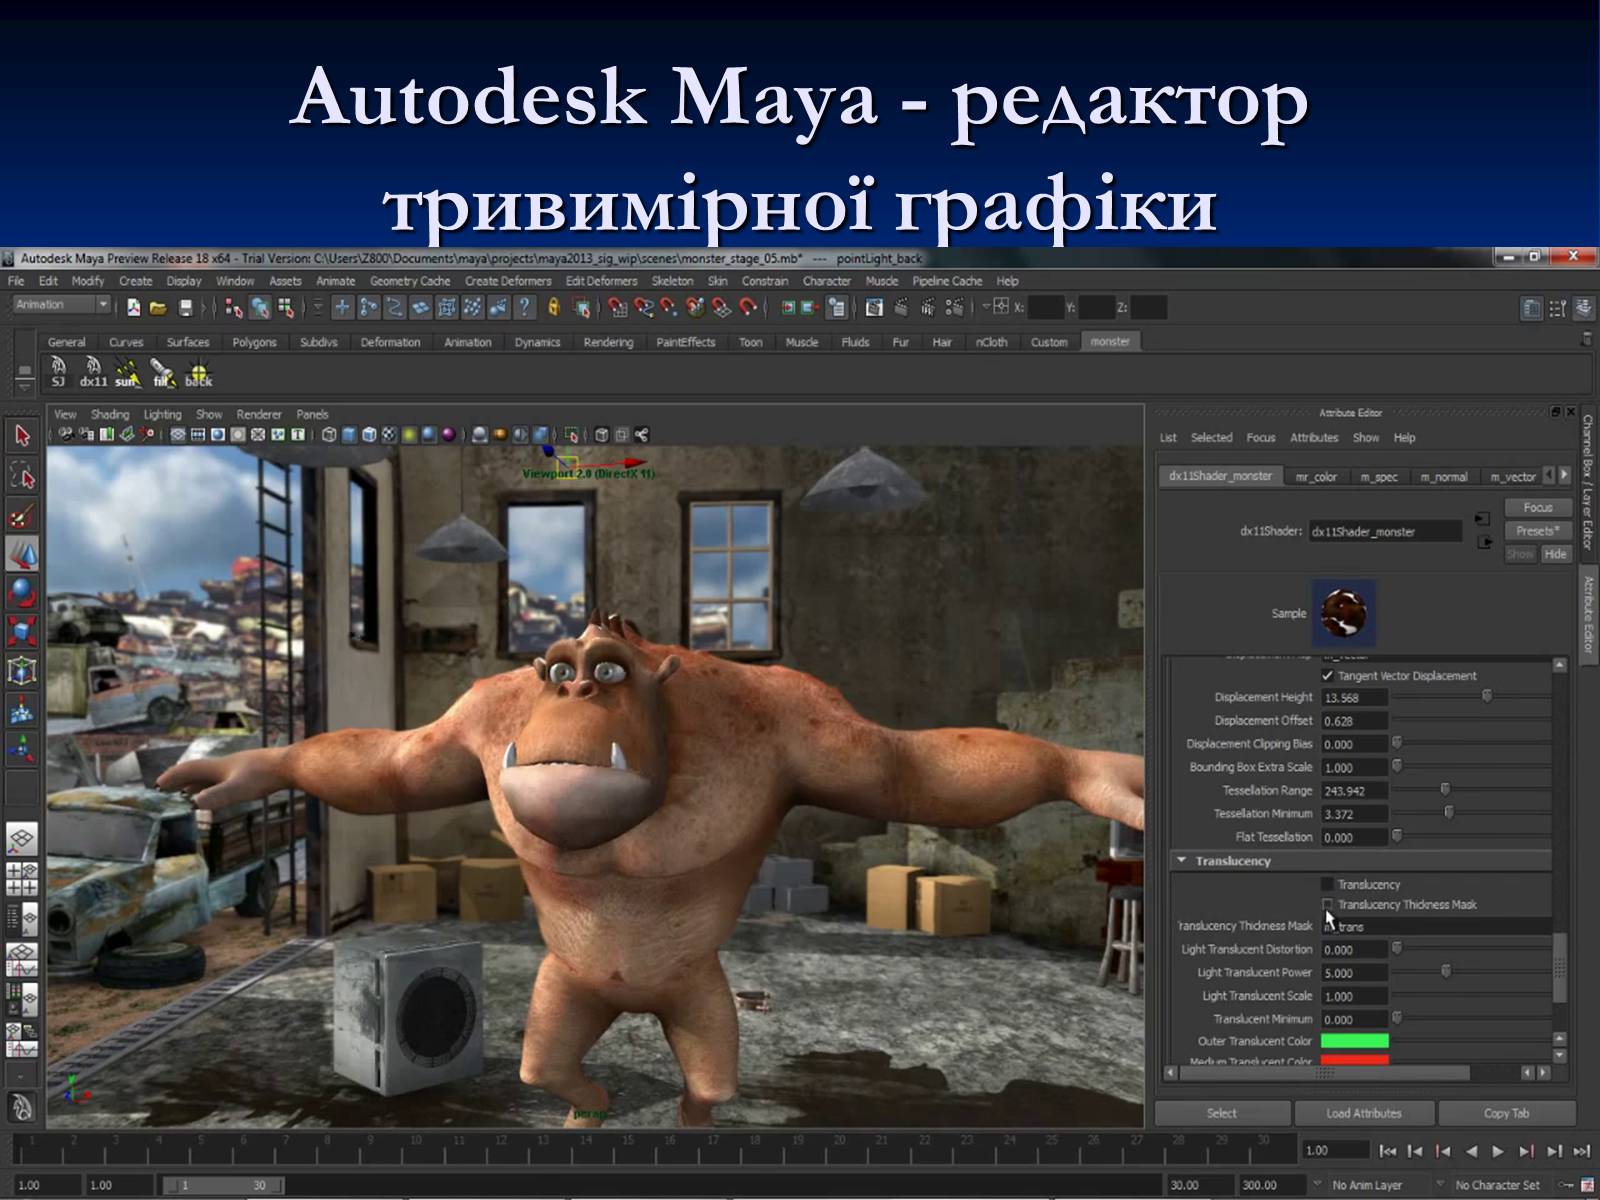This screenshot has width=1600, height=1200.
Task: Click the smooth shade blue cube icon in the viewport toolbar
Action: click(349, 435)
